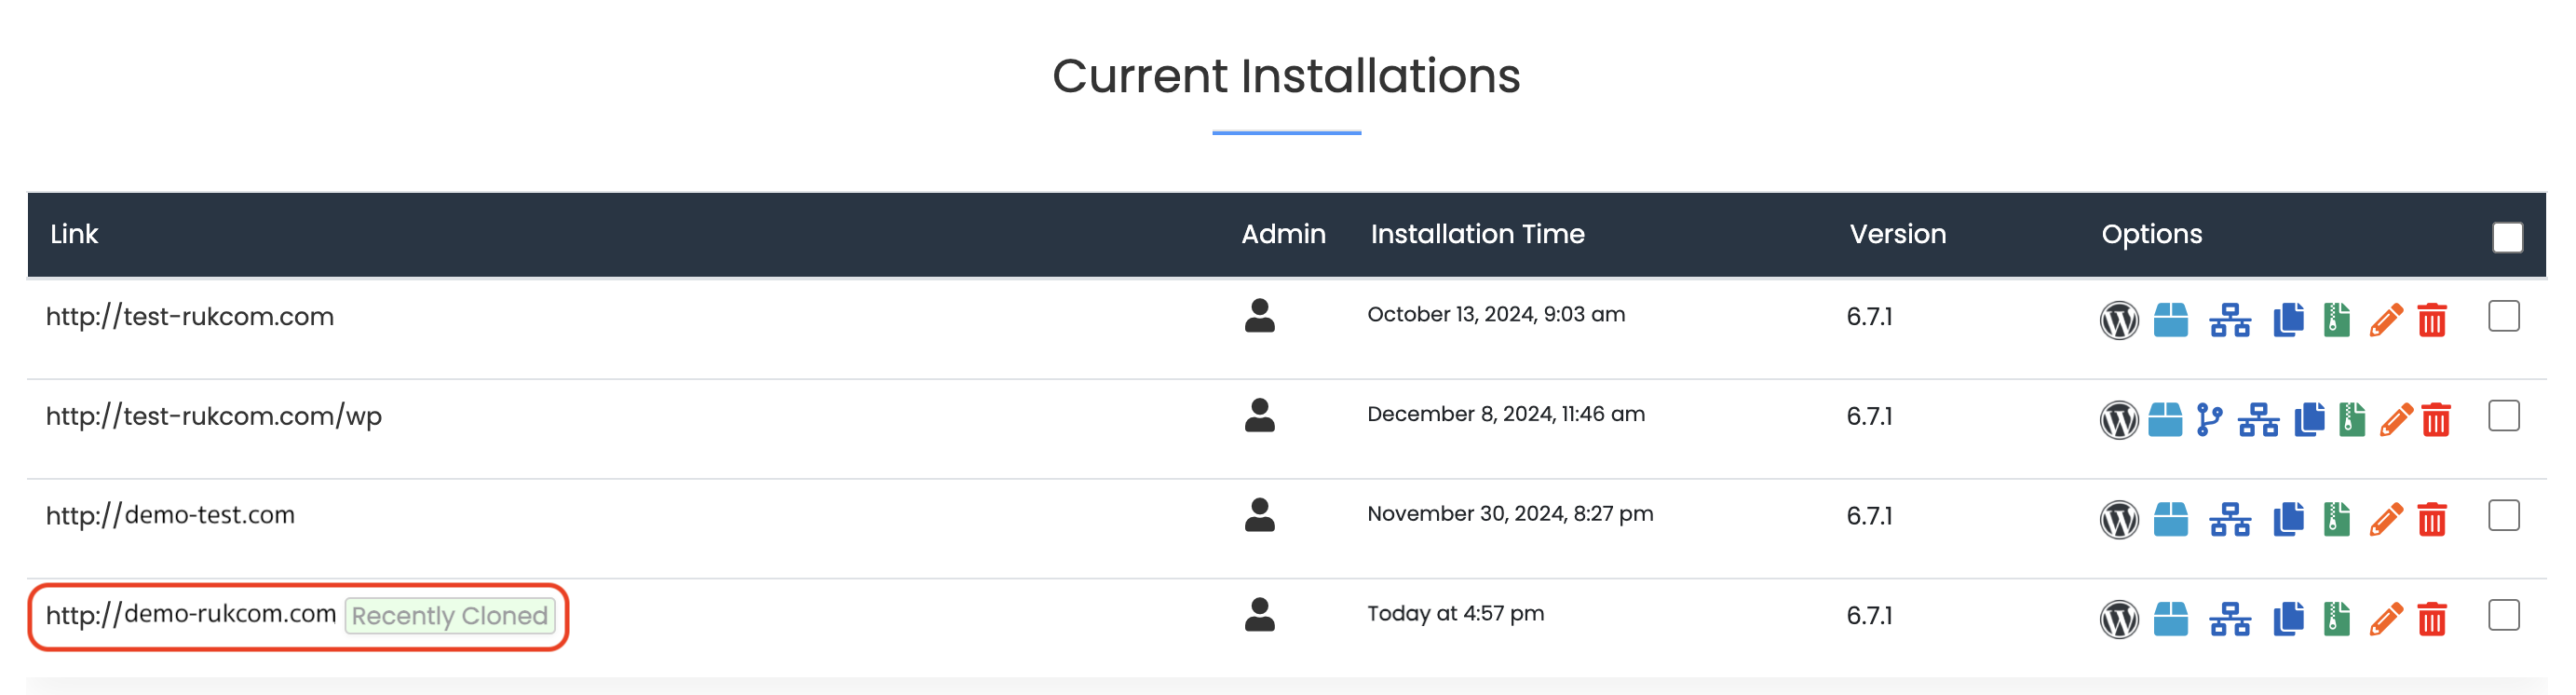
Task: Select the demo-test.com row checkbox
Action: (2503, 516)
